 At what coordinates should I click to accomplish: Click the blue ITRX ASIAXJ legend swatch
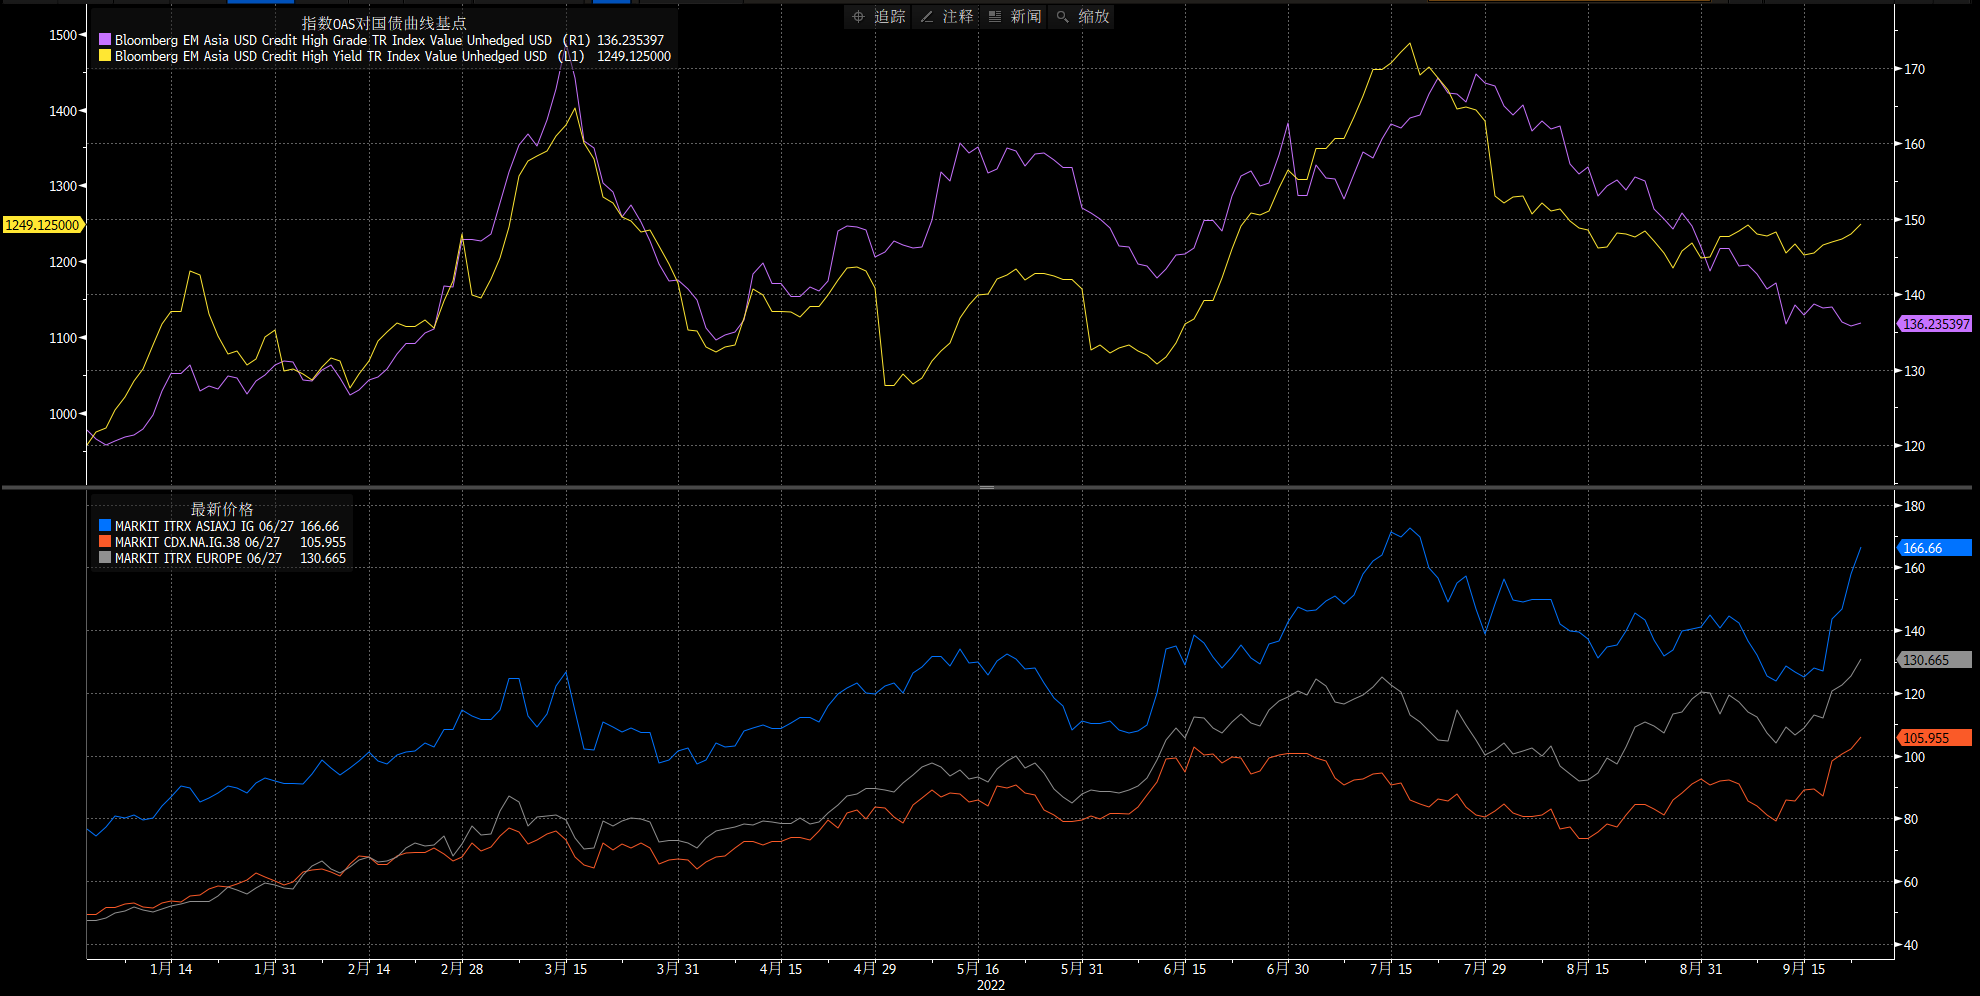(105, 526)
